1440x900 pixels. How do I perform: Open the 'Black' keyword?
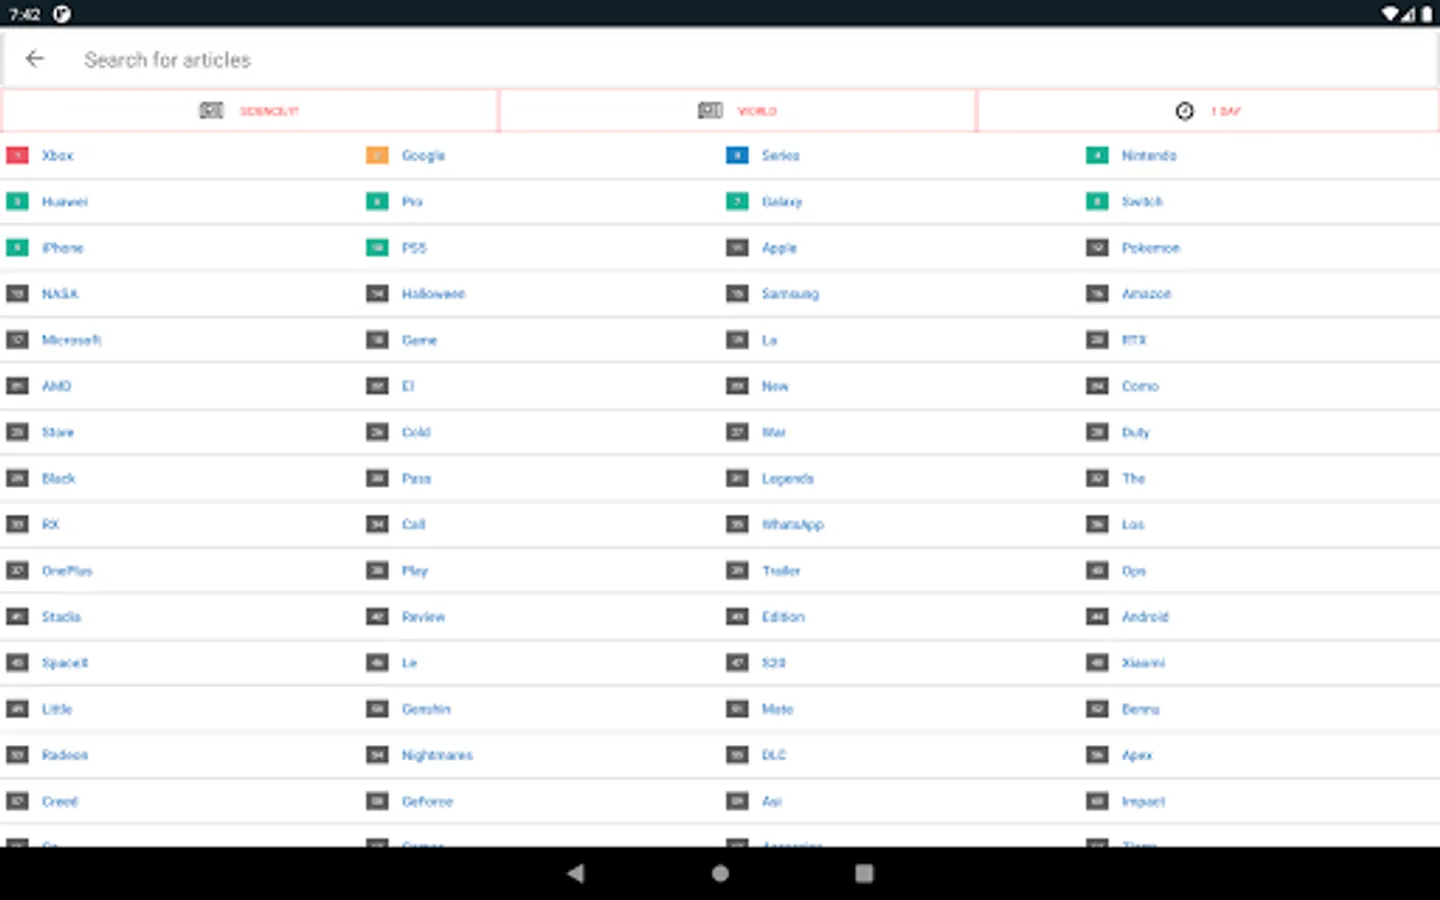click(59, 478)
